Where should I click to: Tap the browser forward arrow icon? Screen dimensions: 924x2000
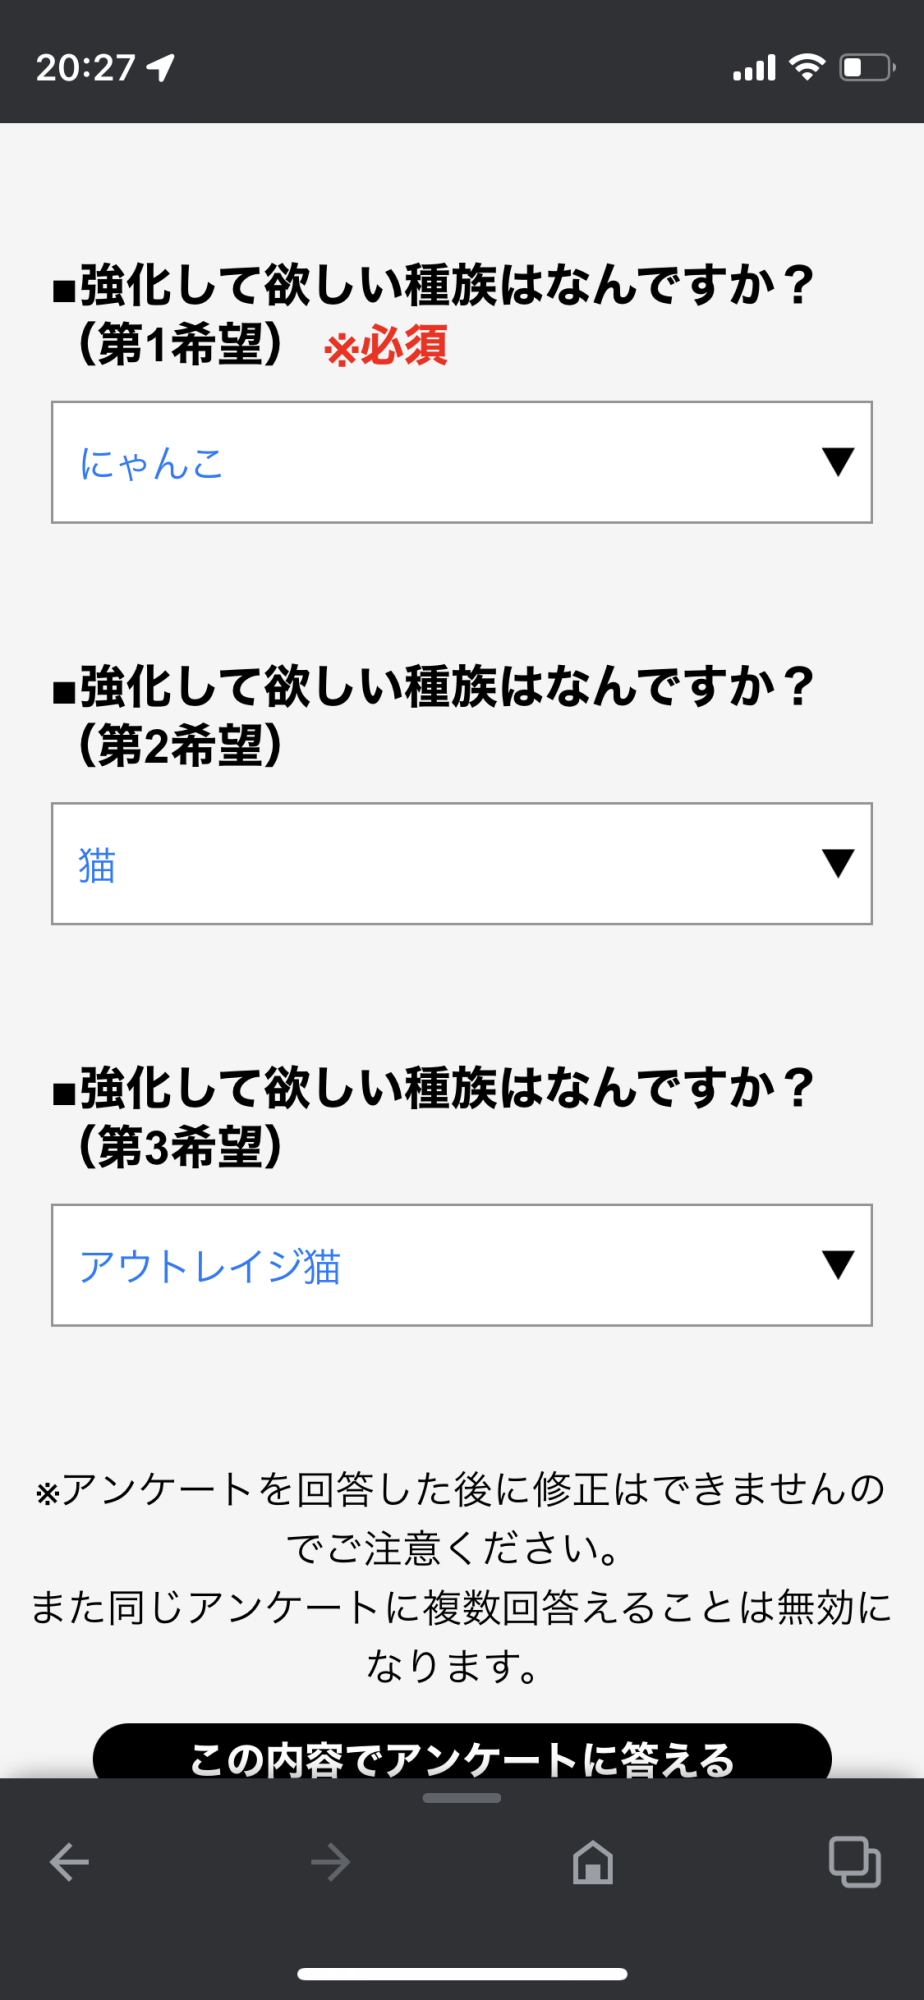coord(330,1862)
